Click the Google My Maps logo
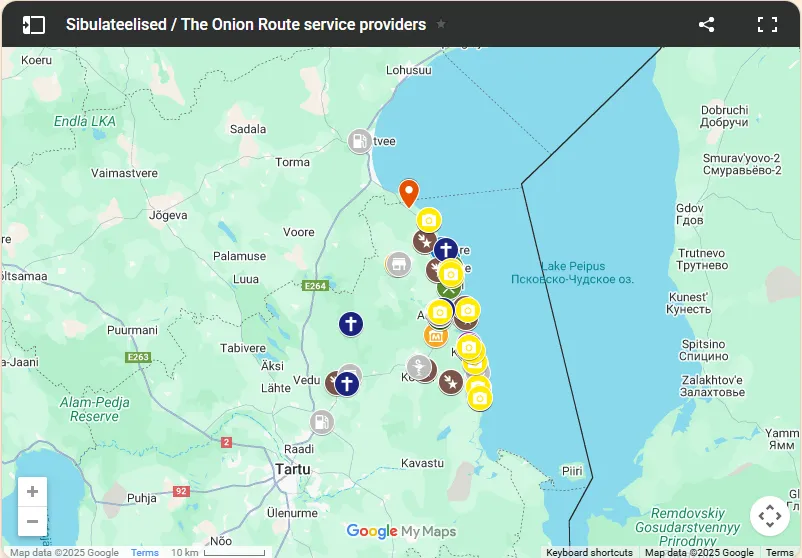This screenshot has height=558, width=802. click(x=400, y=531)
